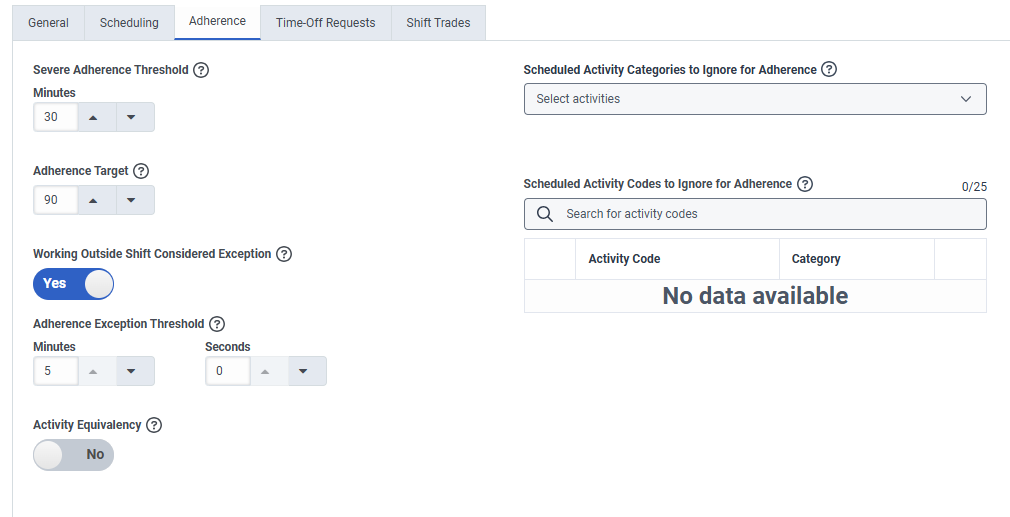
Task: Click the search magnifier icon for activity codes
Action: click(x=545, y=214)
